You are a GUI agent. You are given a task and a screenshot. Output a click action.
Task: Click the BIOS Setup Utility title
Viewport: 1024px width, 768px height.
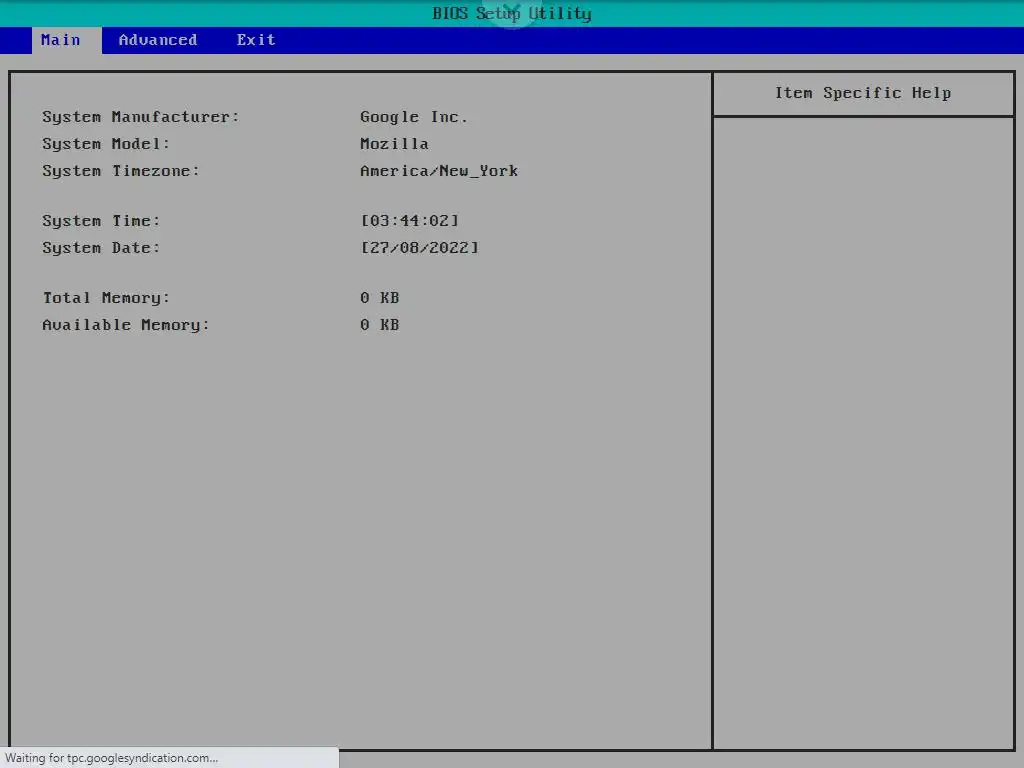click(512, 14)
